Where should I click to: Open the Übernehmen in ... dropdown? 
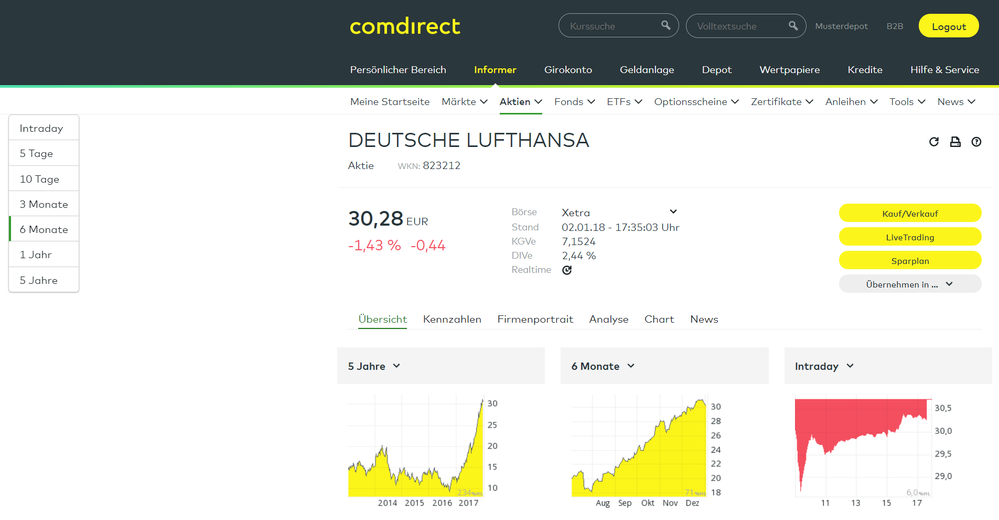click(910, 284)
